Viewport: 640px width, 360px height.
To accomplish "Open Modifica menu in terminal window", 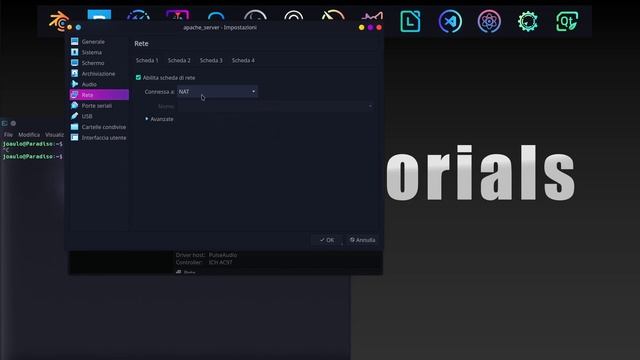I will [29, 134].
